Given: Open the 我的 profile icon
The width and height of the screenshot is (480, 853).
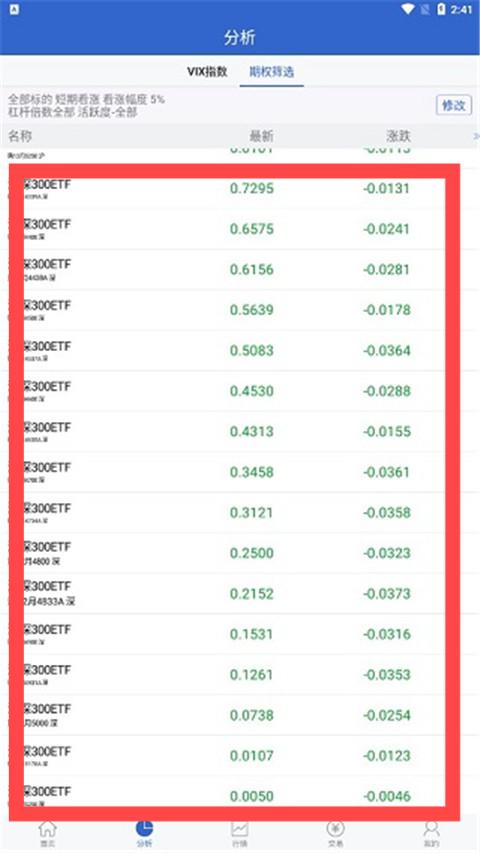Looking at the screenshot, I should click(x=431, y=830).
